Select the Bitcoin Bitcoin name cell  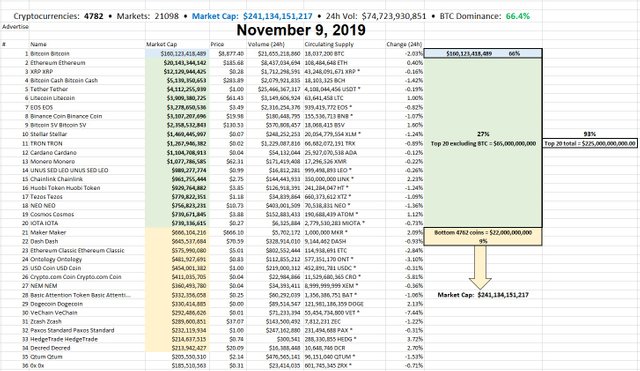(x=50, y=53)
